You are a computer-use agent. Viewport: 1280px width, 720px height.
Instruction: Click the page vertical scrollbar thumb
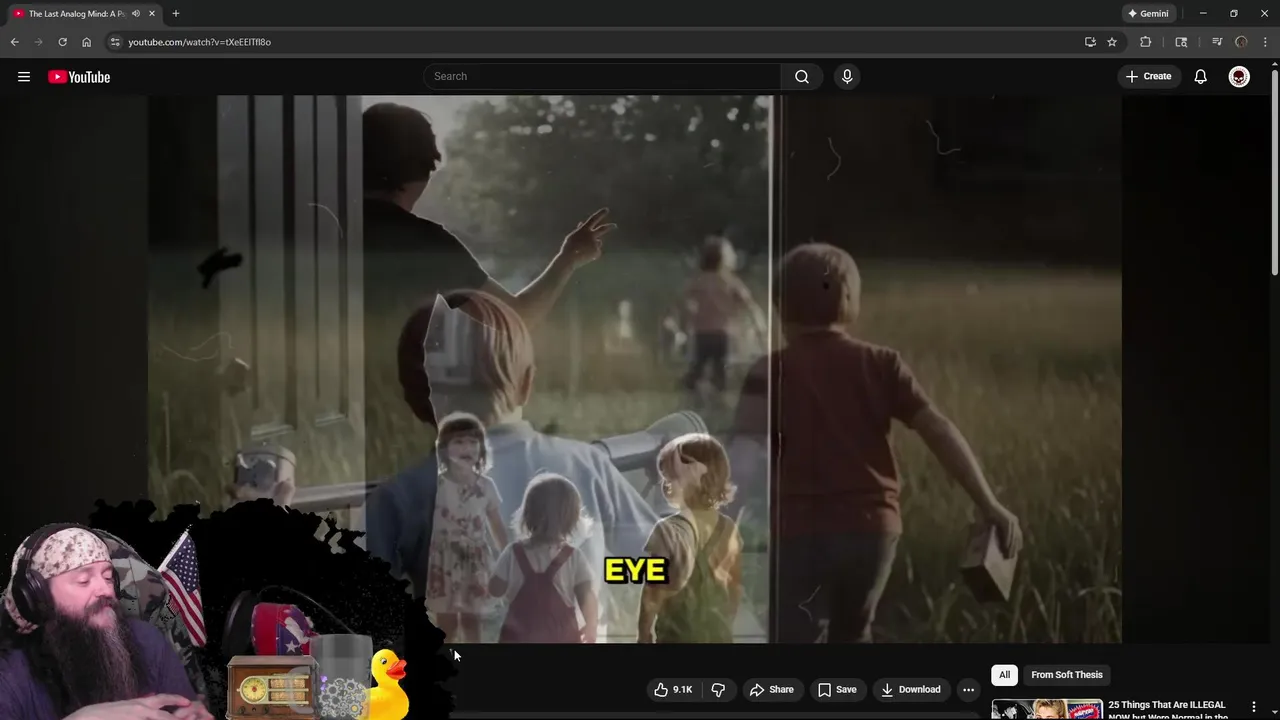point(1274,172)
